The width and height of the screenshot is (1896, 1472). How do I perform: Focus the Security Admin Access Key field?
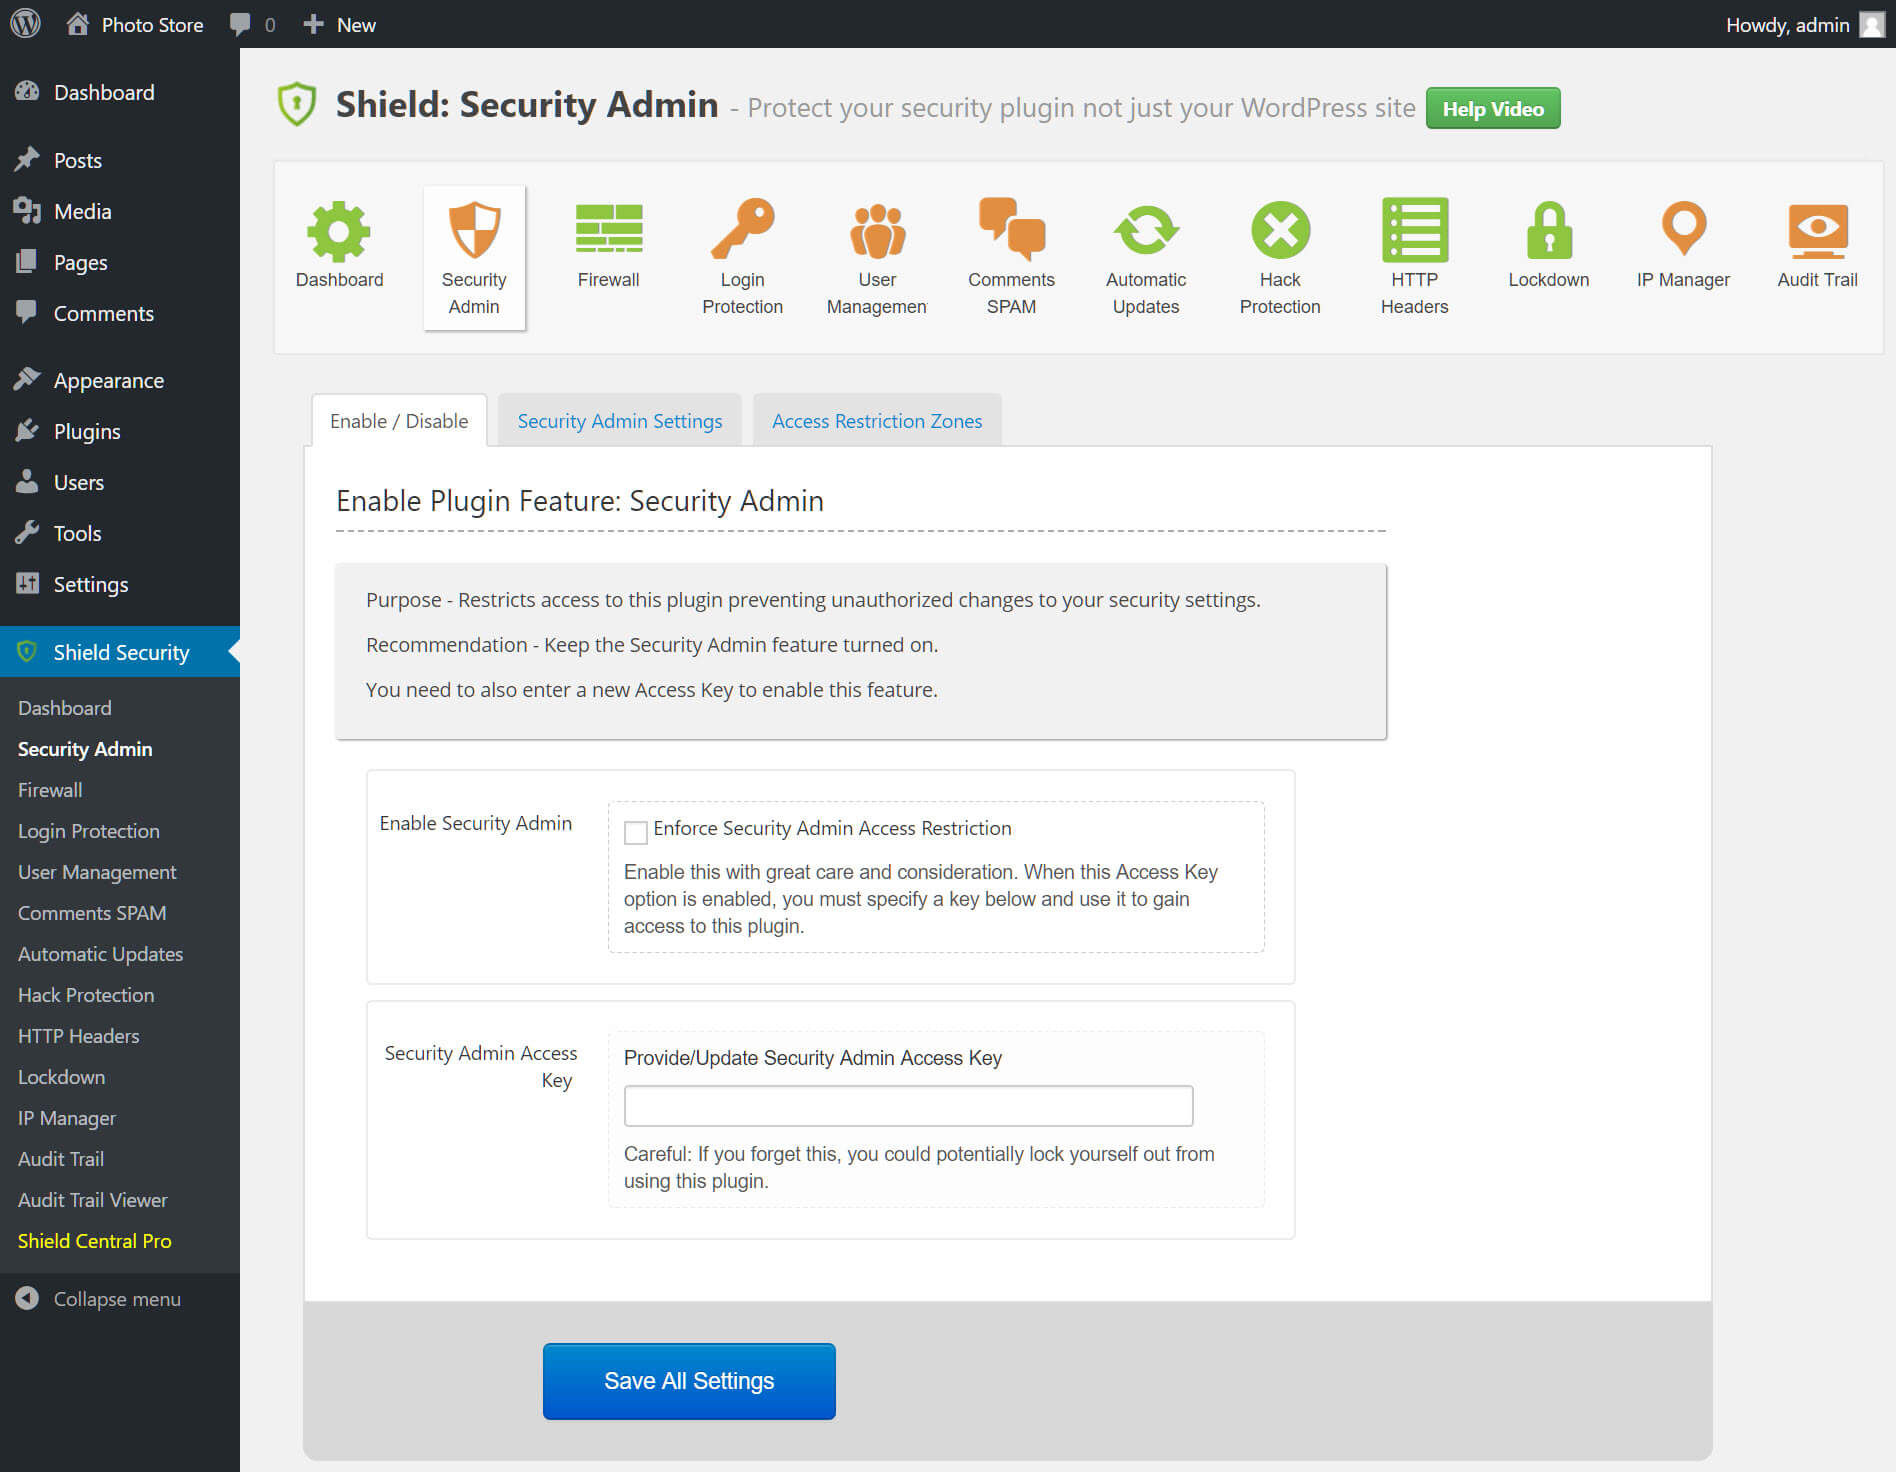click(909, 1106)
